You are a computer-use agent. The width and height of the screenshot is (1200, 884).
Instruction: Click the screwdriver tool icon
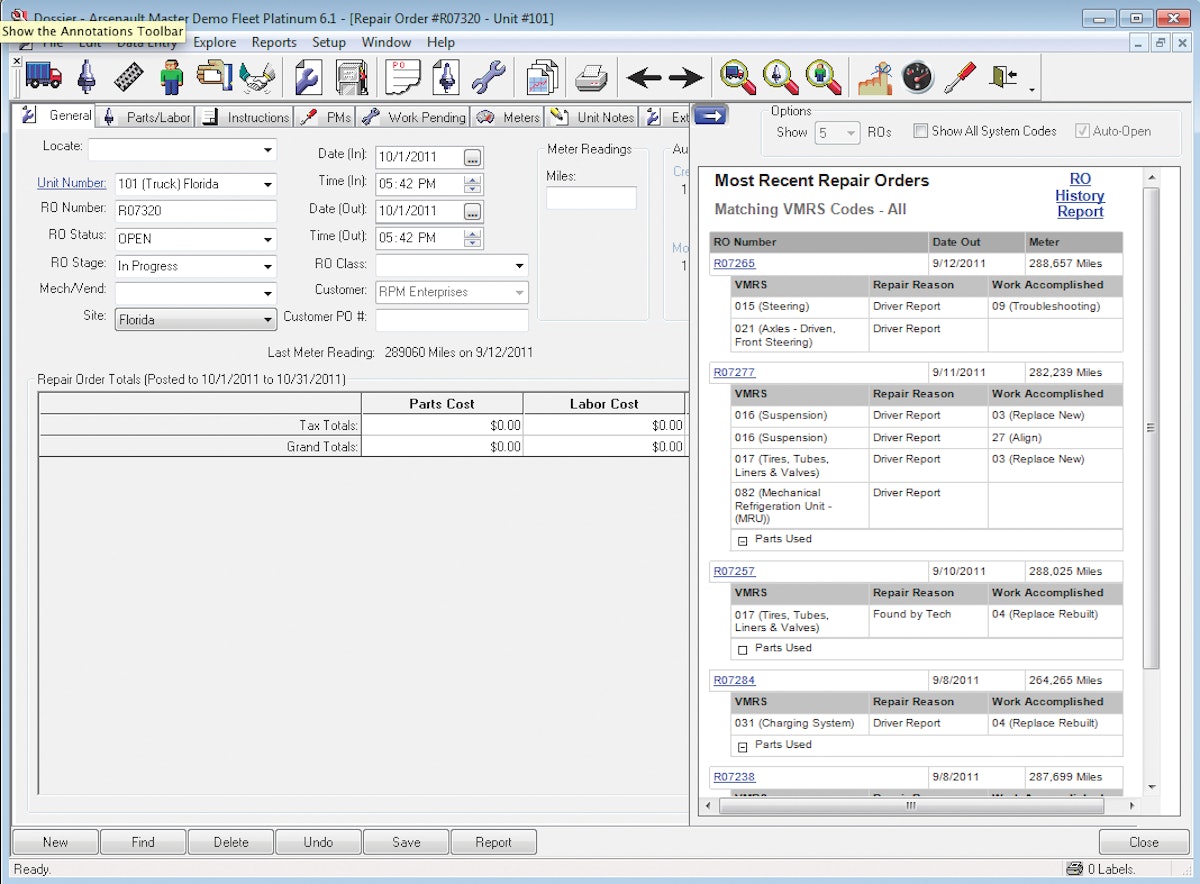960,77
